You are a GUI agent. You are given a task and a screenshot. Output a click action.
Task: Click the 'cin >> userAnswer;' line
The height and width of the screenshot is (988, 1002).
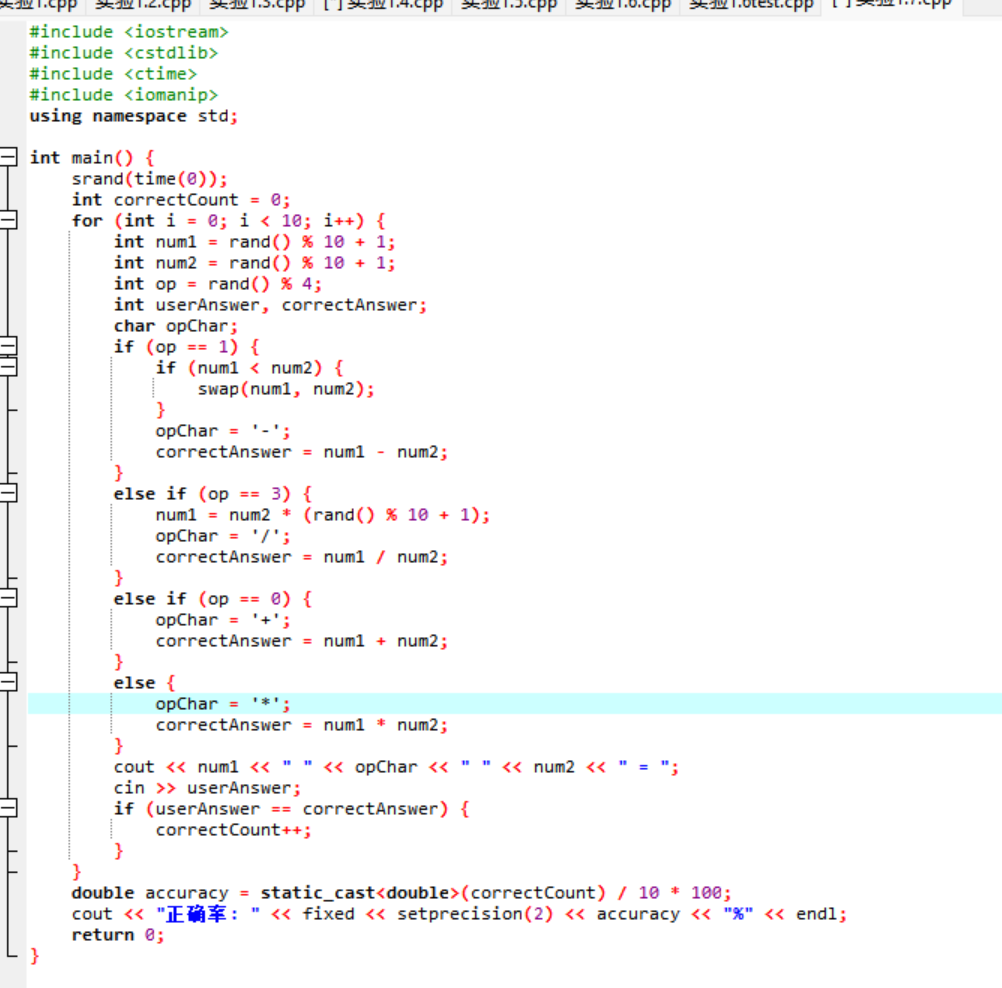207,788
